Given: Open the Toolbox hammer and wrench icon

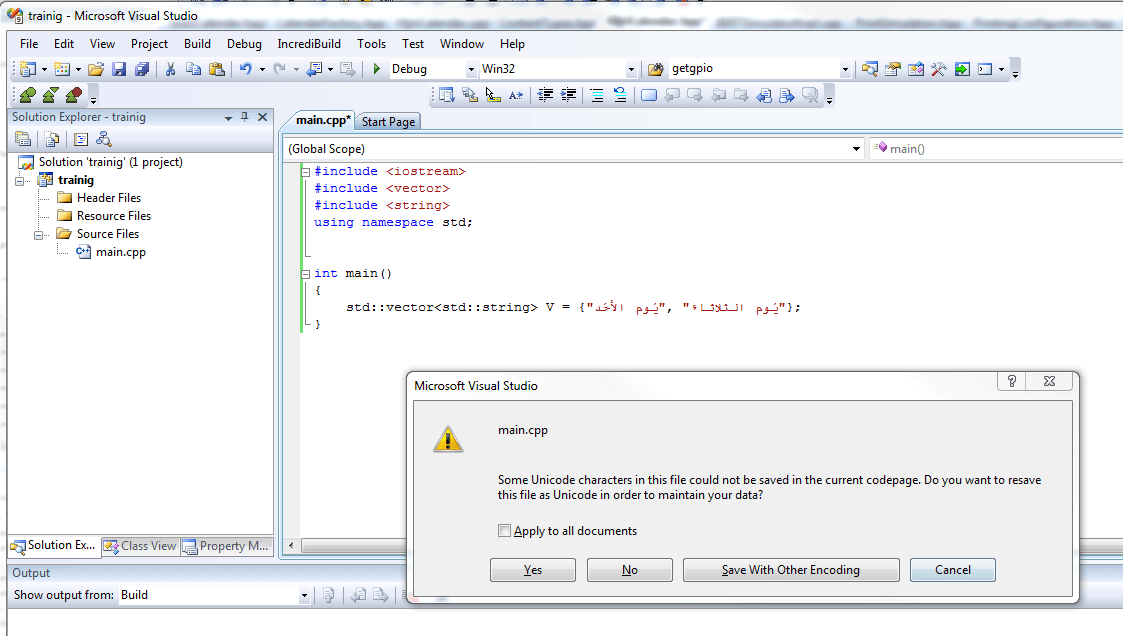Looking at the screenshot, I should 939,69.
